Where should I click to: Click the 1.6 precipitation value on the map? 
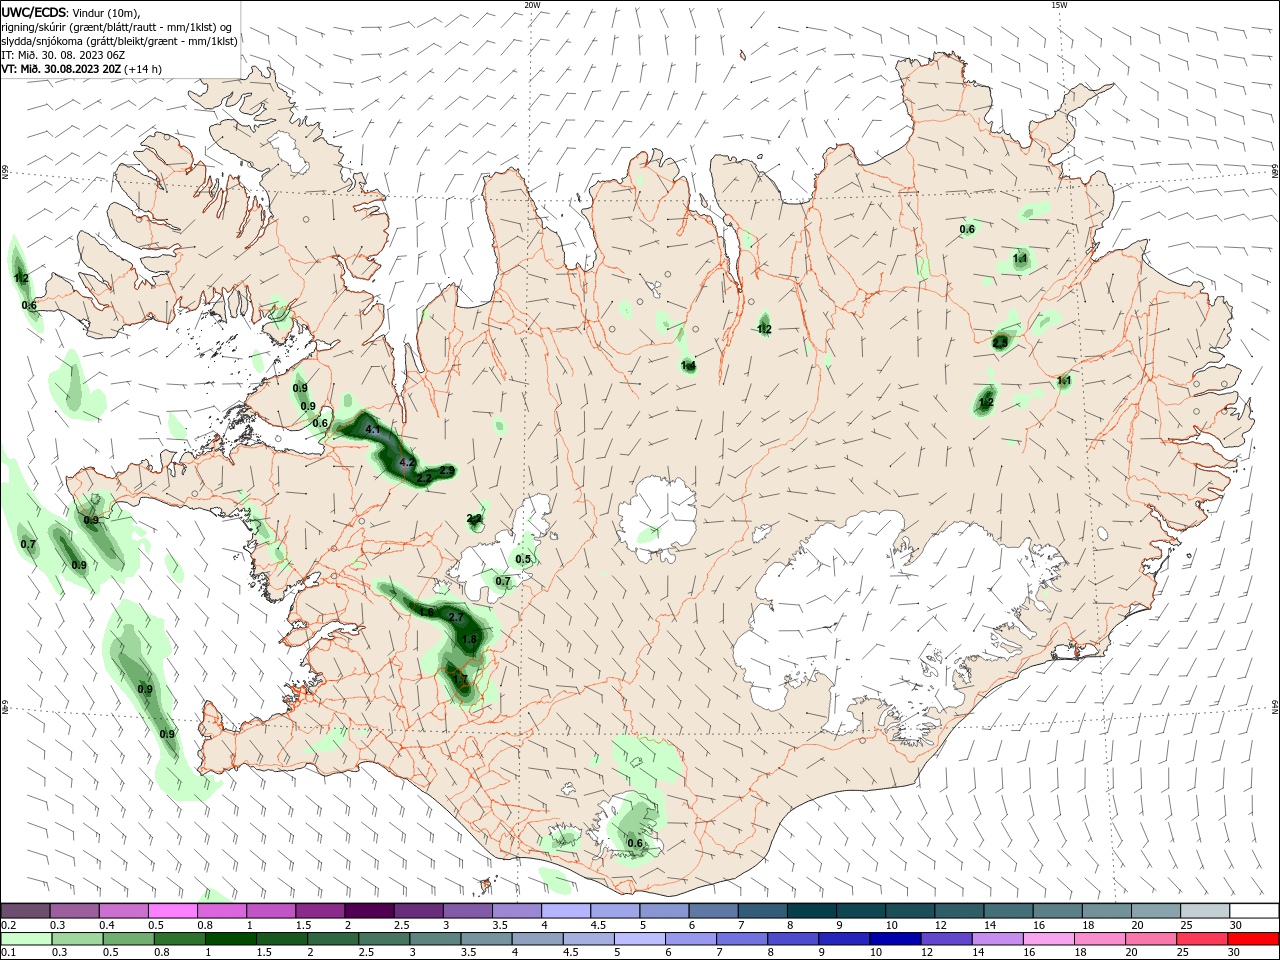[x=426, y=612]
